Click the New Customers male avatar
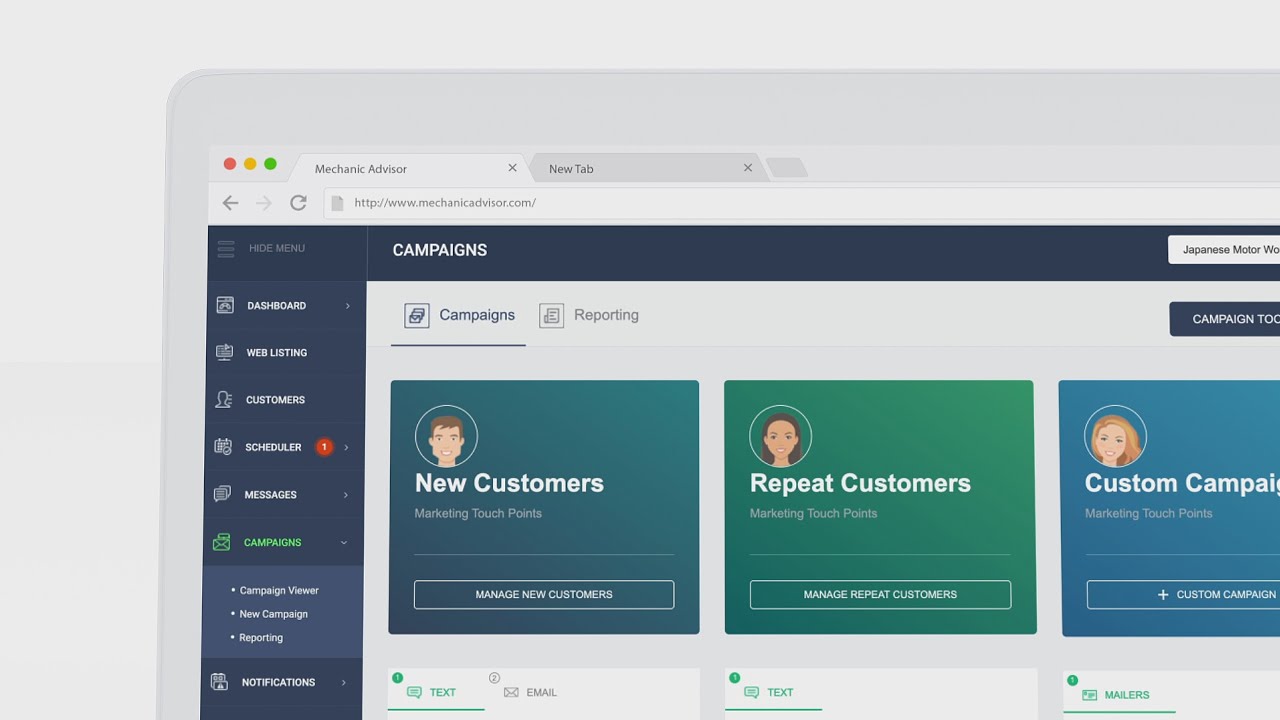This screenshot has width=1280, height=720. [446, 436]
